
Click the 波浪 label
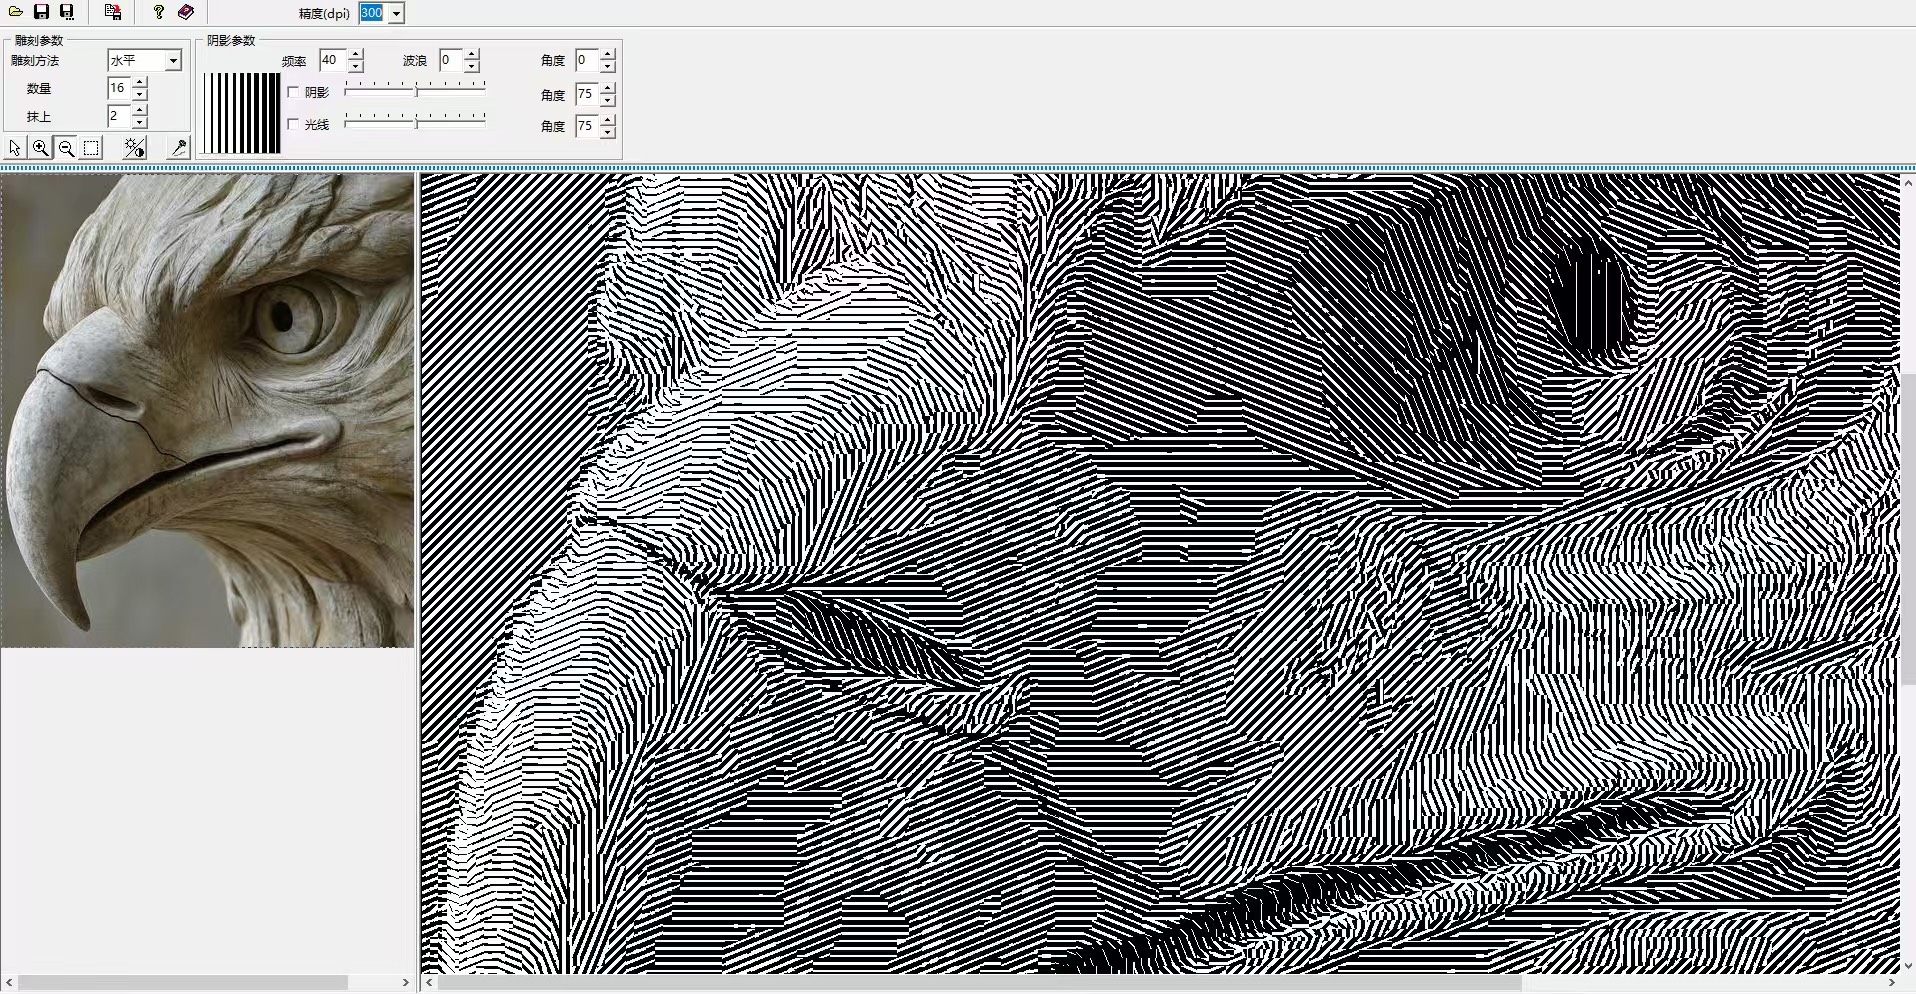pos(415,61)
